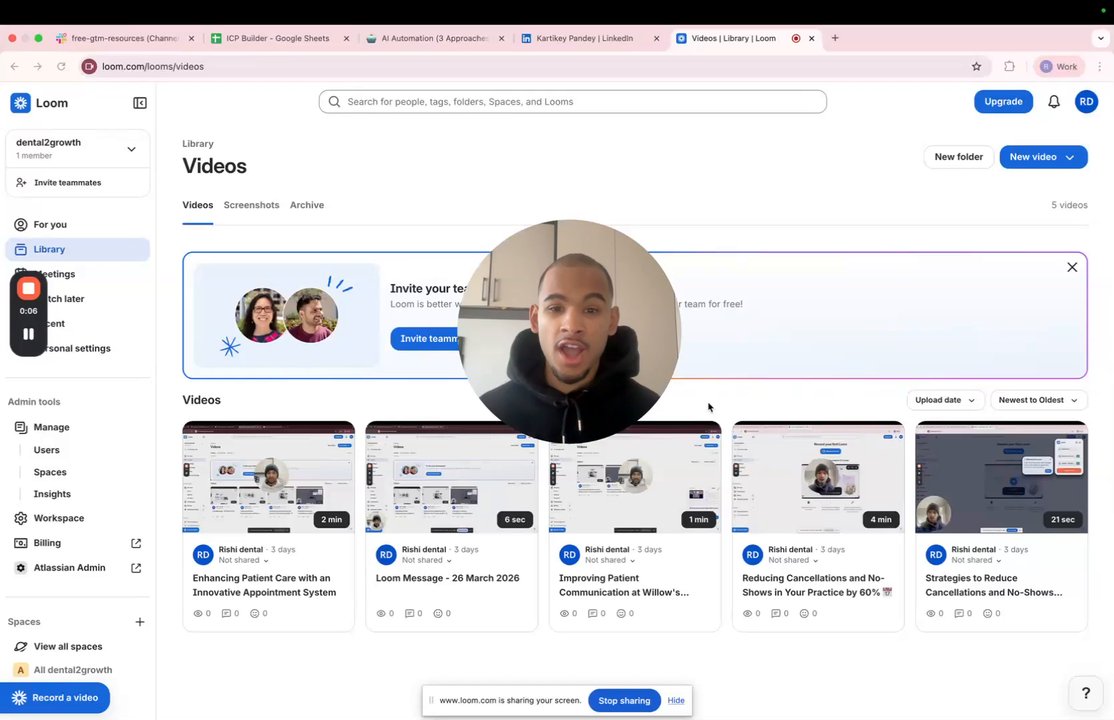The height and width of the screenshot is (720, 1114).
Task: Open Spaces under Manage
Action: [x=50, y=472]
